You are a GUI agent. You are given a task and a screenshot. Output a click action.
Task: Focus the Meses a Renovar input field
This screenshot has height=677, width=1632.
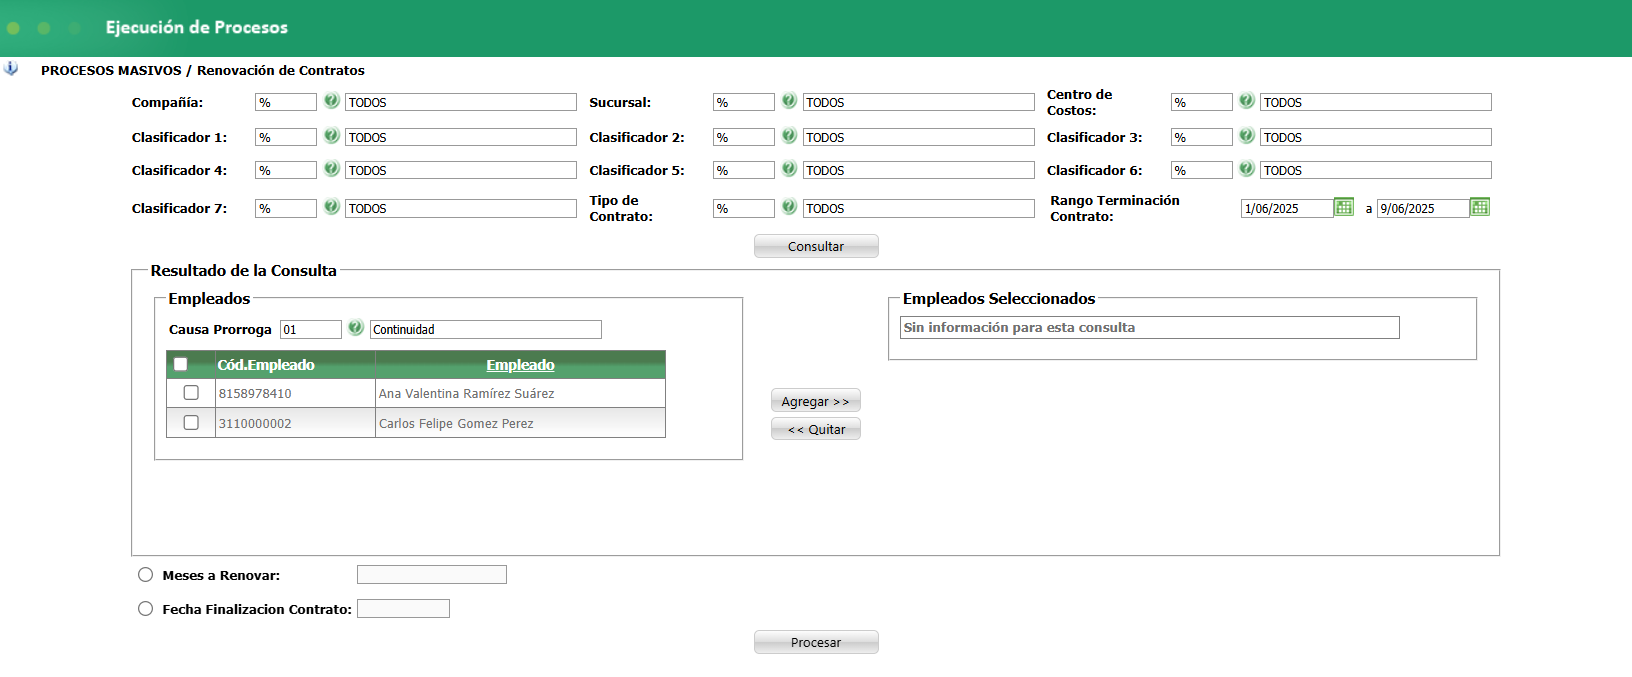click(432, 575)
